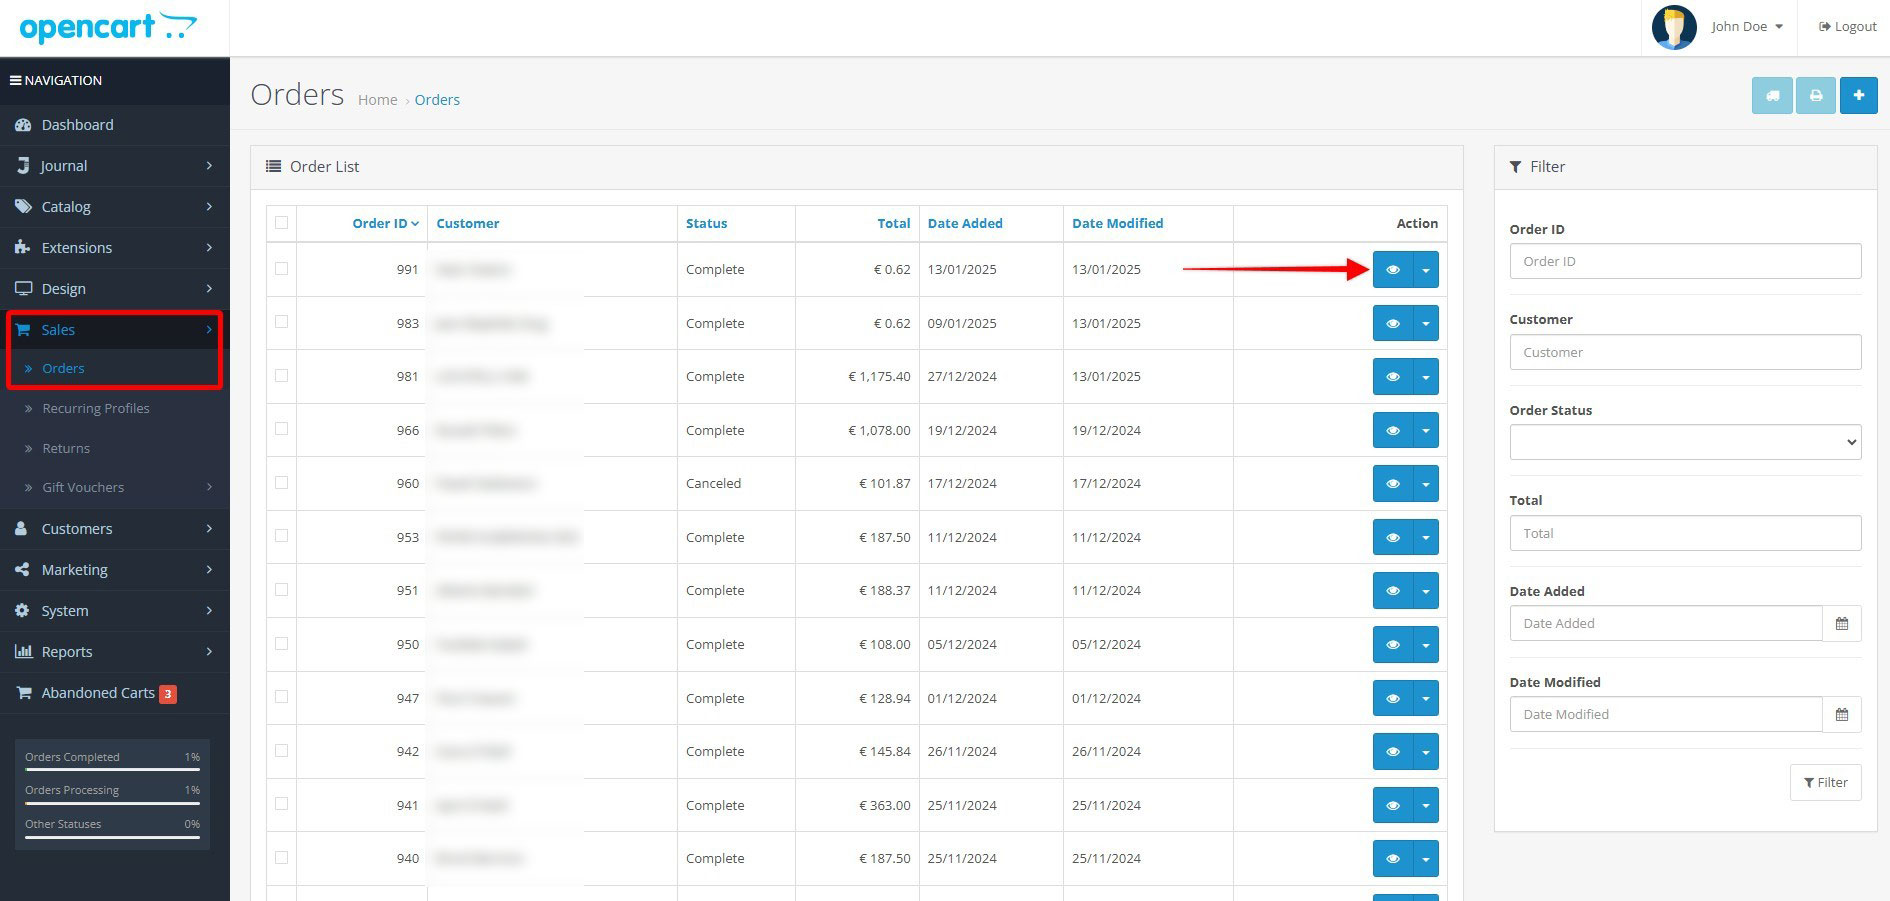Click the Print Invoice printer icon button
Screen dimensions: 1890x901
tap(1816, 96)
